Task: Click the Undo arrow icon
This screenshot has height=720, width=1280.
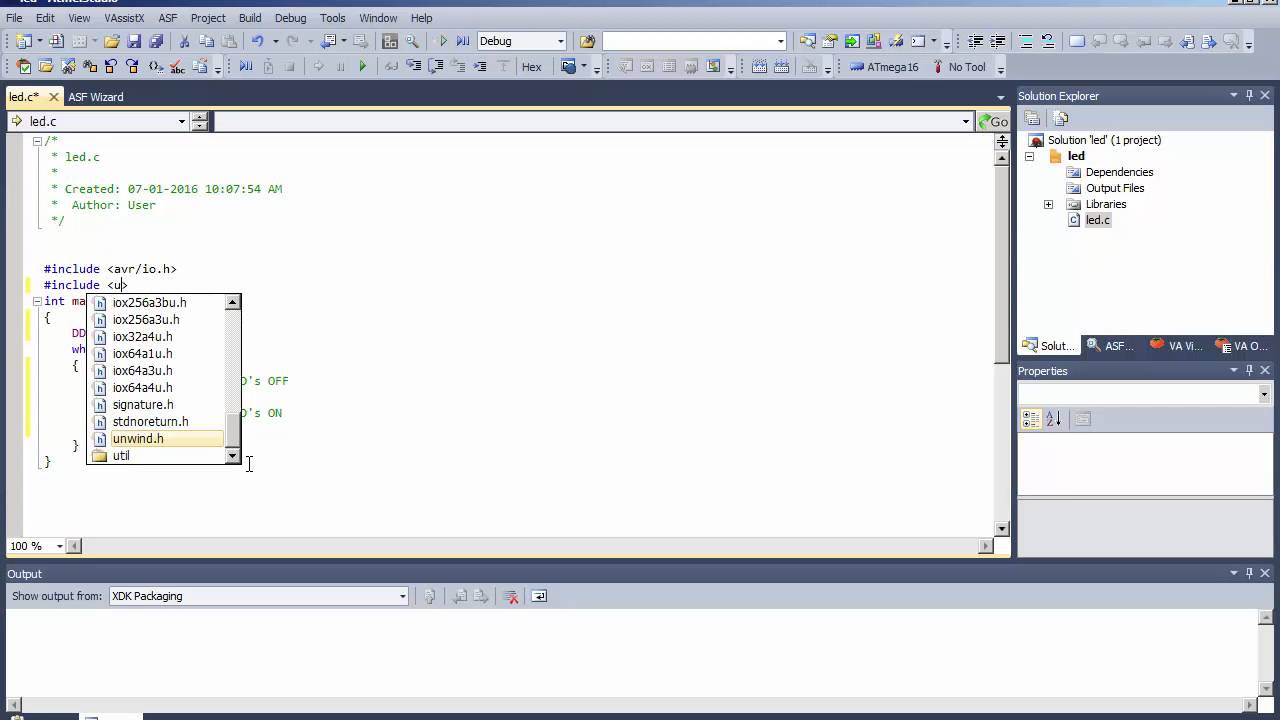Action: (x=257, y=41)
